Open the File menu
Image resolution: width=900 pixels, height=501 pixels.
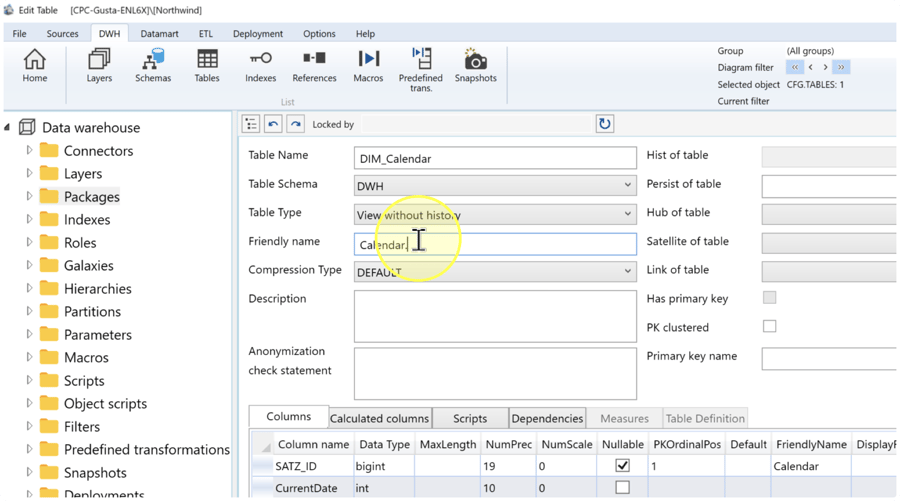(x=20, y=33)
